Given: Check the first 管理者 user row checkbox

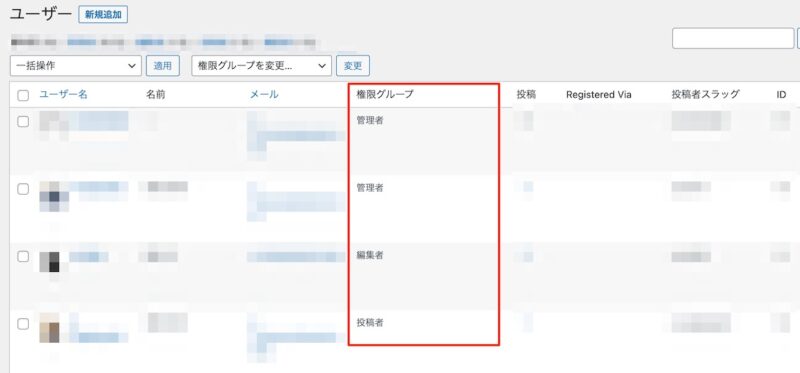Looking at the screenshot, I should [x=23, y=121].
